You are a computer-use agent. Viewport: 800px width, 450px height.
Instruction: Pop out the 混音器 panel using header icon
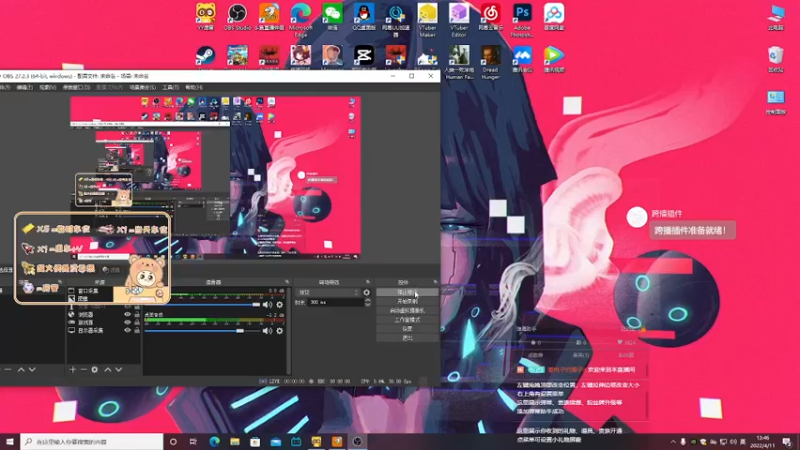[287, 282]
